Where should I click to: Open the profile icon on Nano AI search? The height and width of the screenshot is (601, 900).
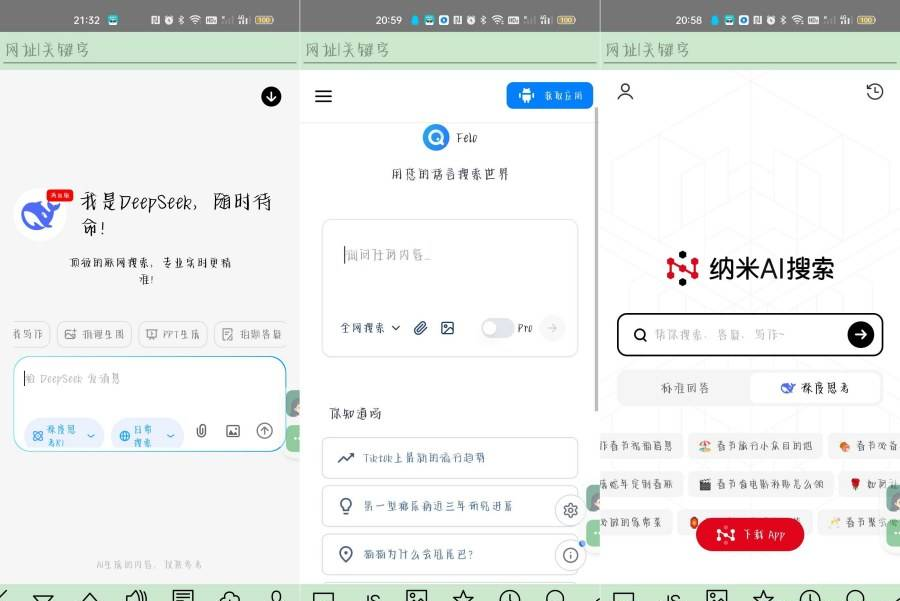pos(625,91)
